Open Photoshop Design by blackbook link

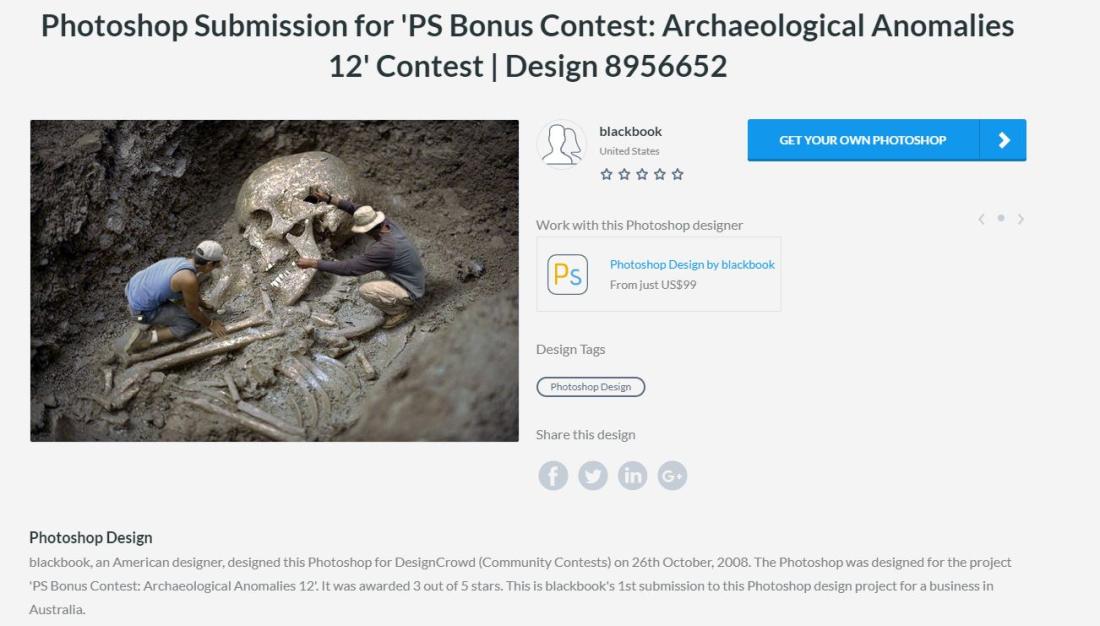point(692,265)
